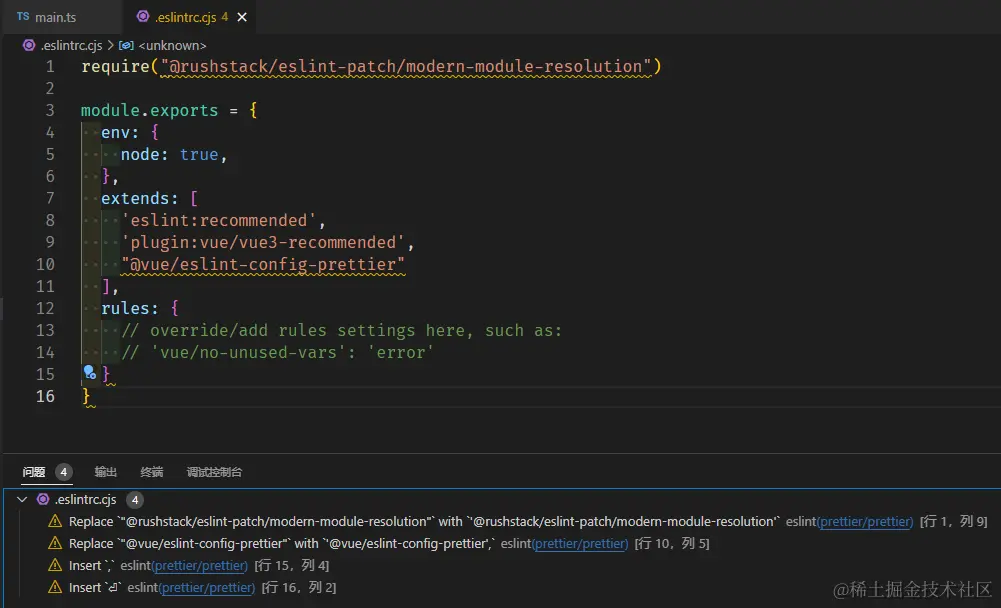The image size is (1001, 608).
Task: Close the .eslintrc.cjs tab
Action: (242, 17)
